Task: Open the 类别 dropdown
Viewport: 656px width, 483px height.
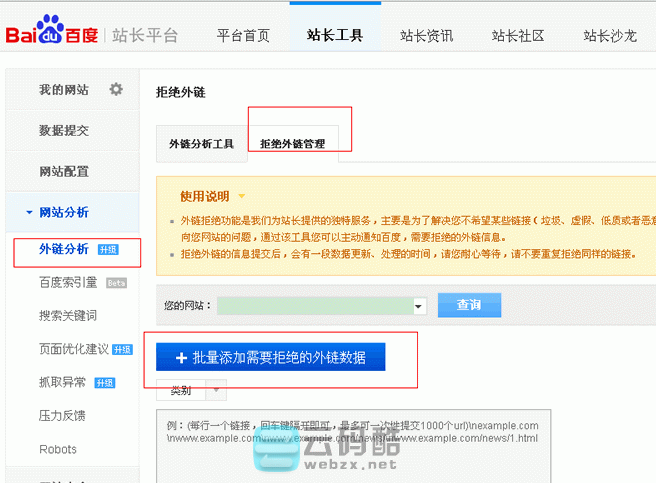Action: (192, 390)
